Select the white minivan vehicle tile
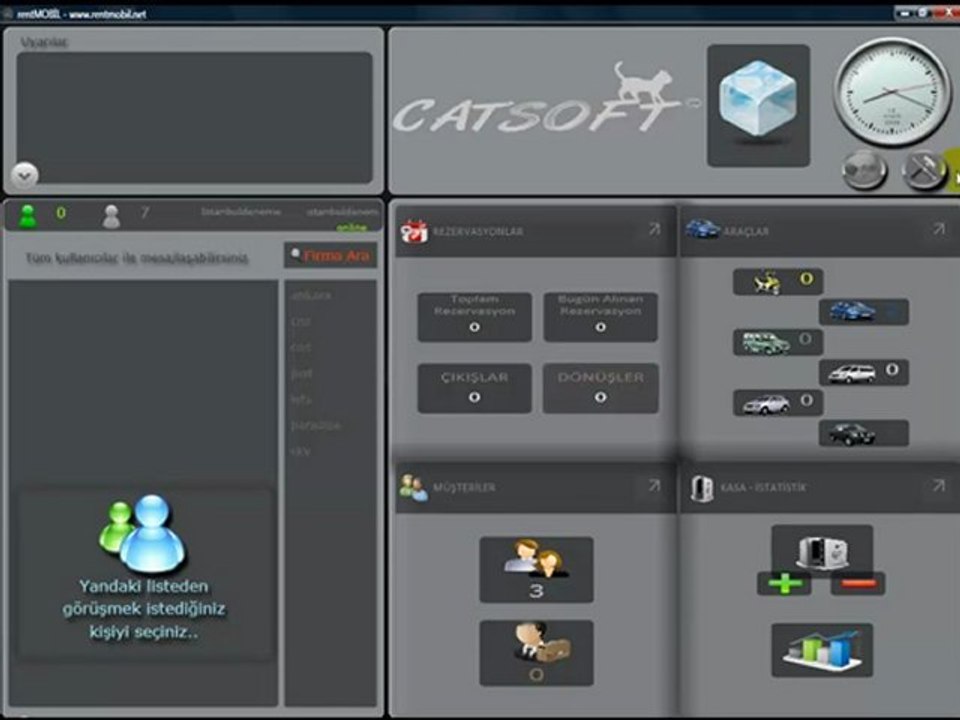 [x=864, y=372]
